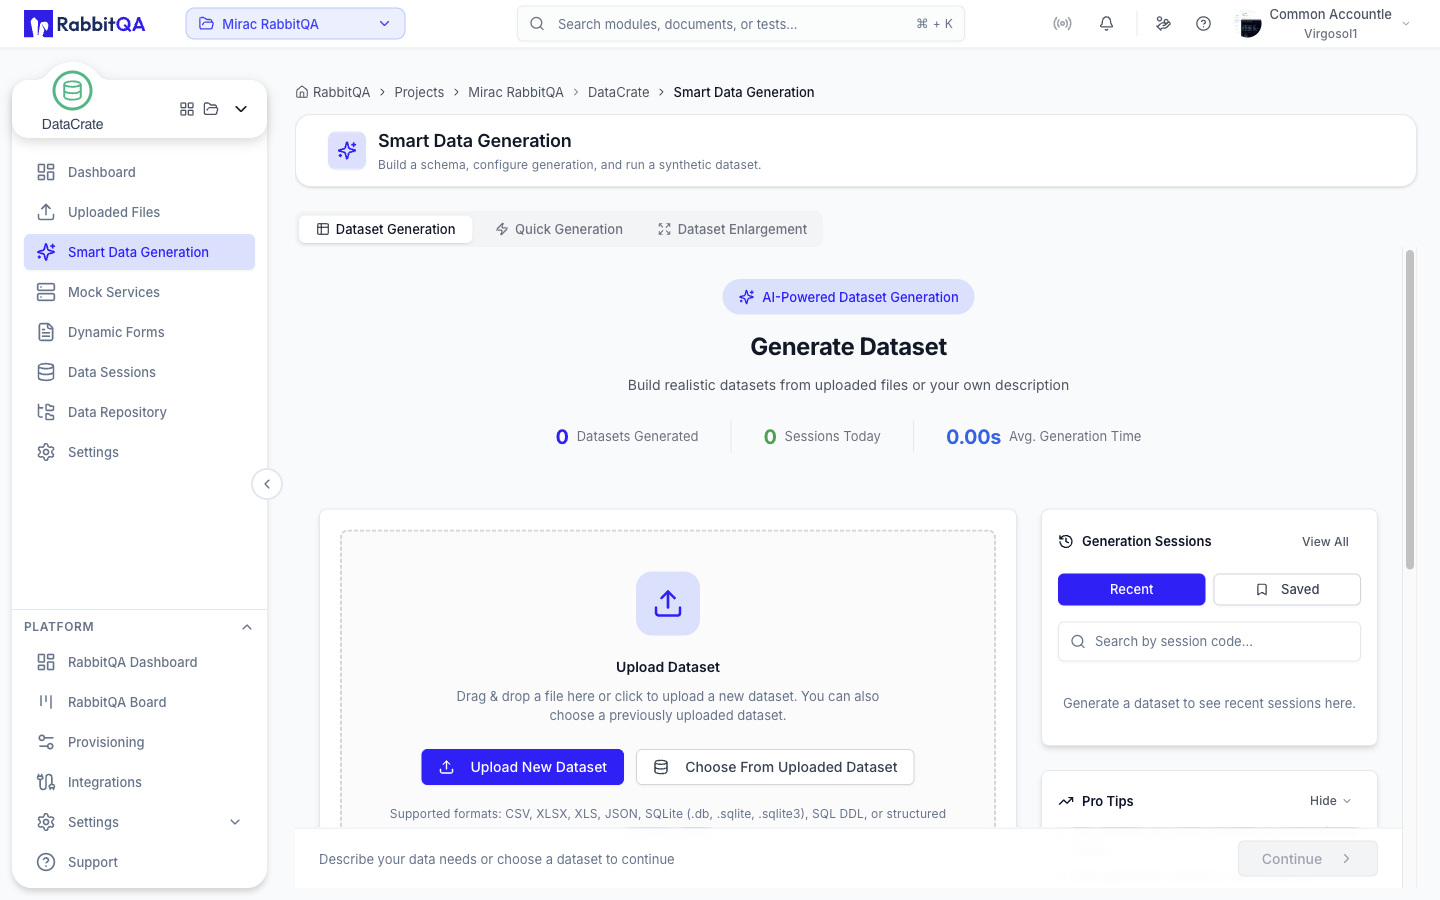Open Uploaded Files in sidebar
This screenshot has width=1440, height=900.
[x=139, y=212]
